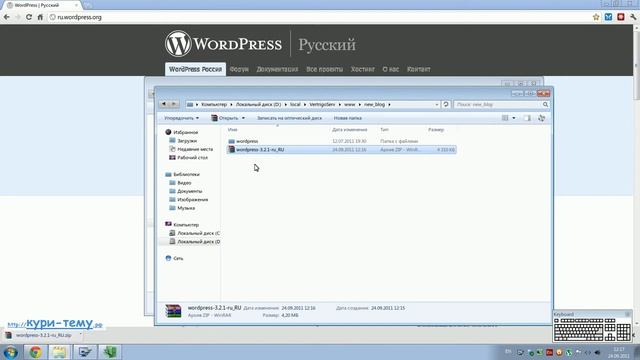
Task: Click the Открыть toolbar button
Action: 225,118
